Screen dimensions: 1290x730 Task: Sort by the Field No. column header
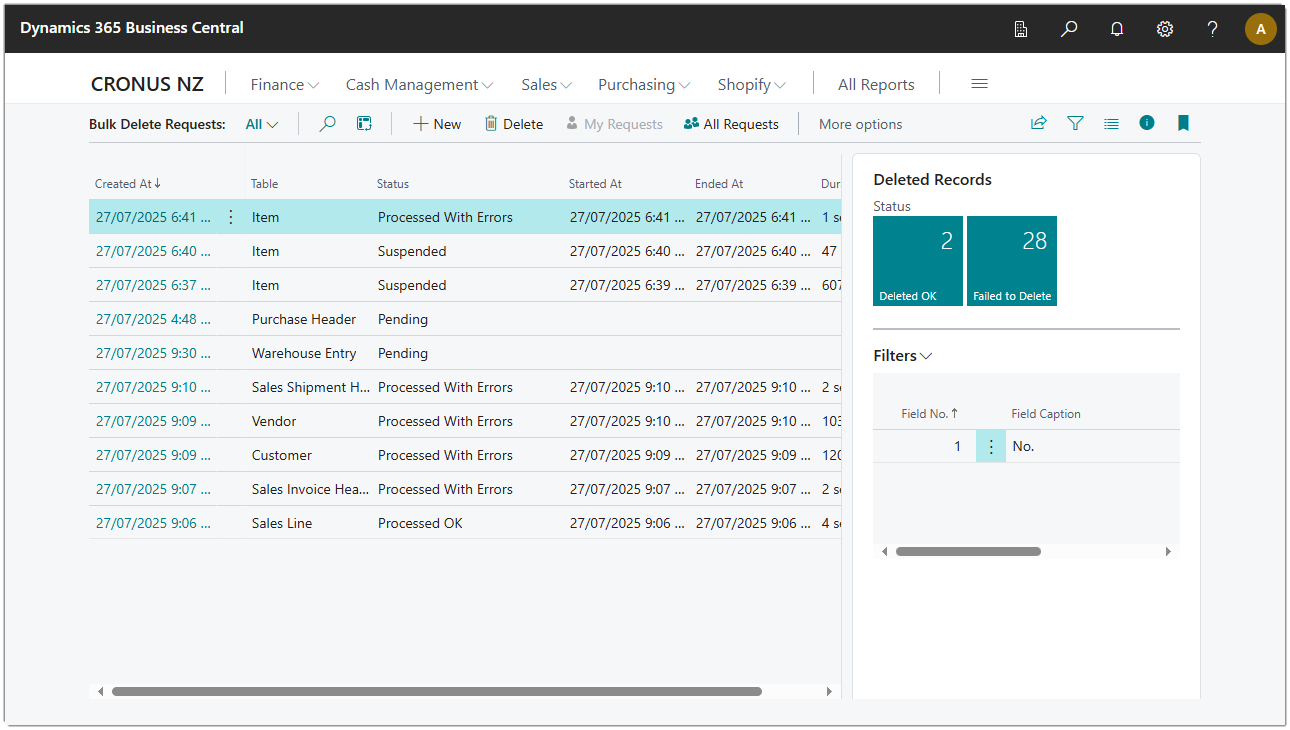[x=930, y=414]
